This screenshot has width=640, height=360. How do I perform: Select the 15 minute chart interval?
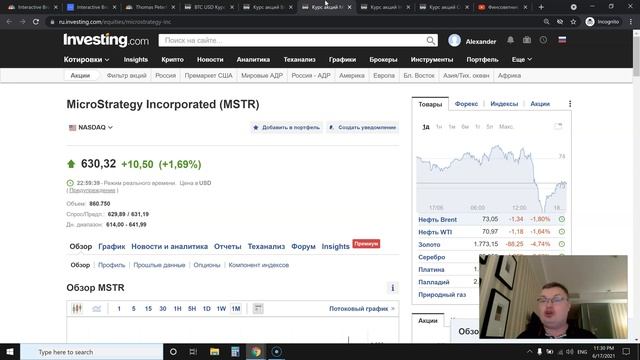pyautogui.click(x=148, y=309)
